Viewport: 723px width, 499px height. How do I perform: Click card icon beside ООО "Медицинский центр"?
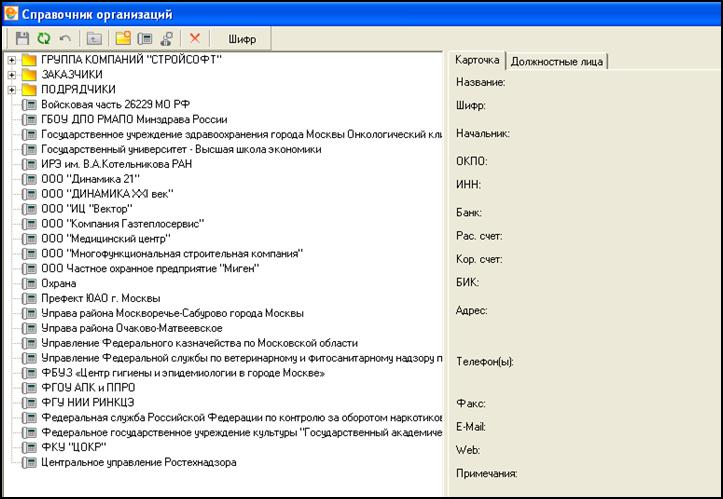(x=29, y=239)
